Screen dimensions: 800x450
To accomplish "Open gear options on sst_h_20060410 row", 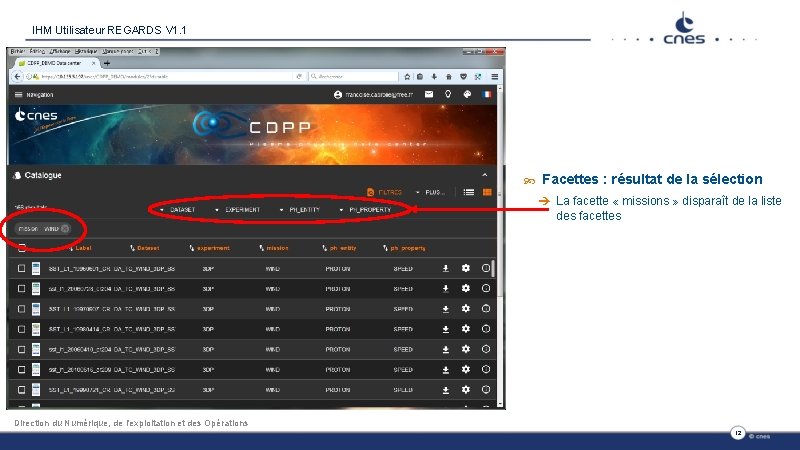I will 466,349.
